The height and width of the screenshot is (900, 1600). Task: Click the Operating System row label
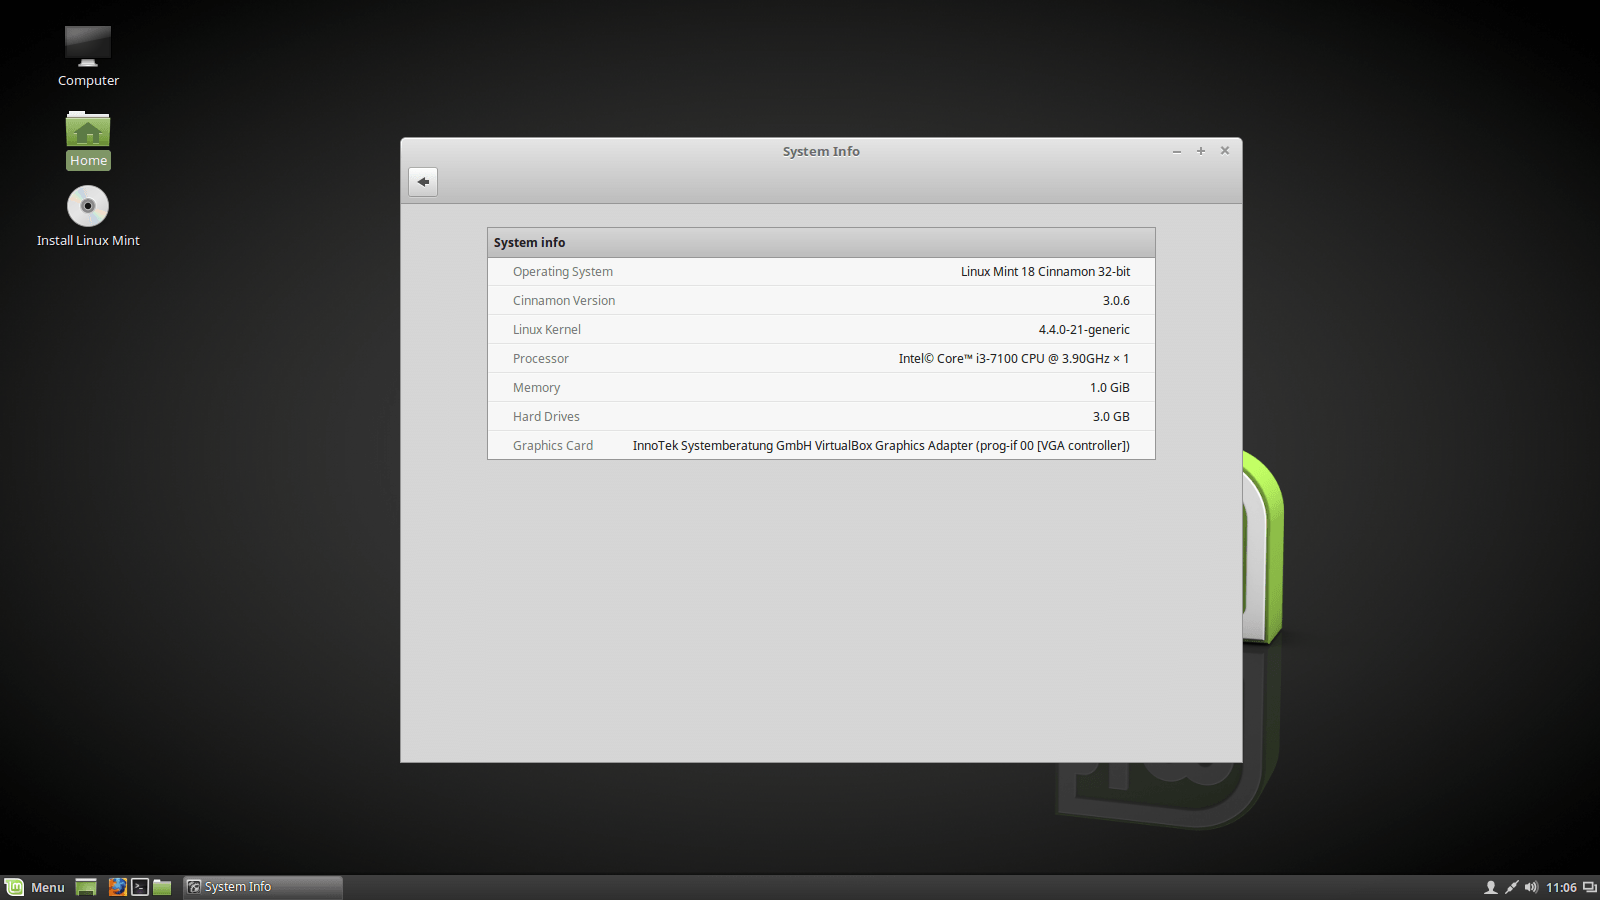(x=563, y=272)
